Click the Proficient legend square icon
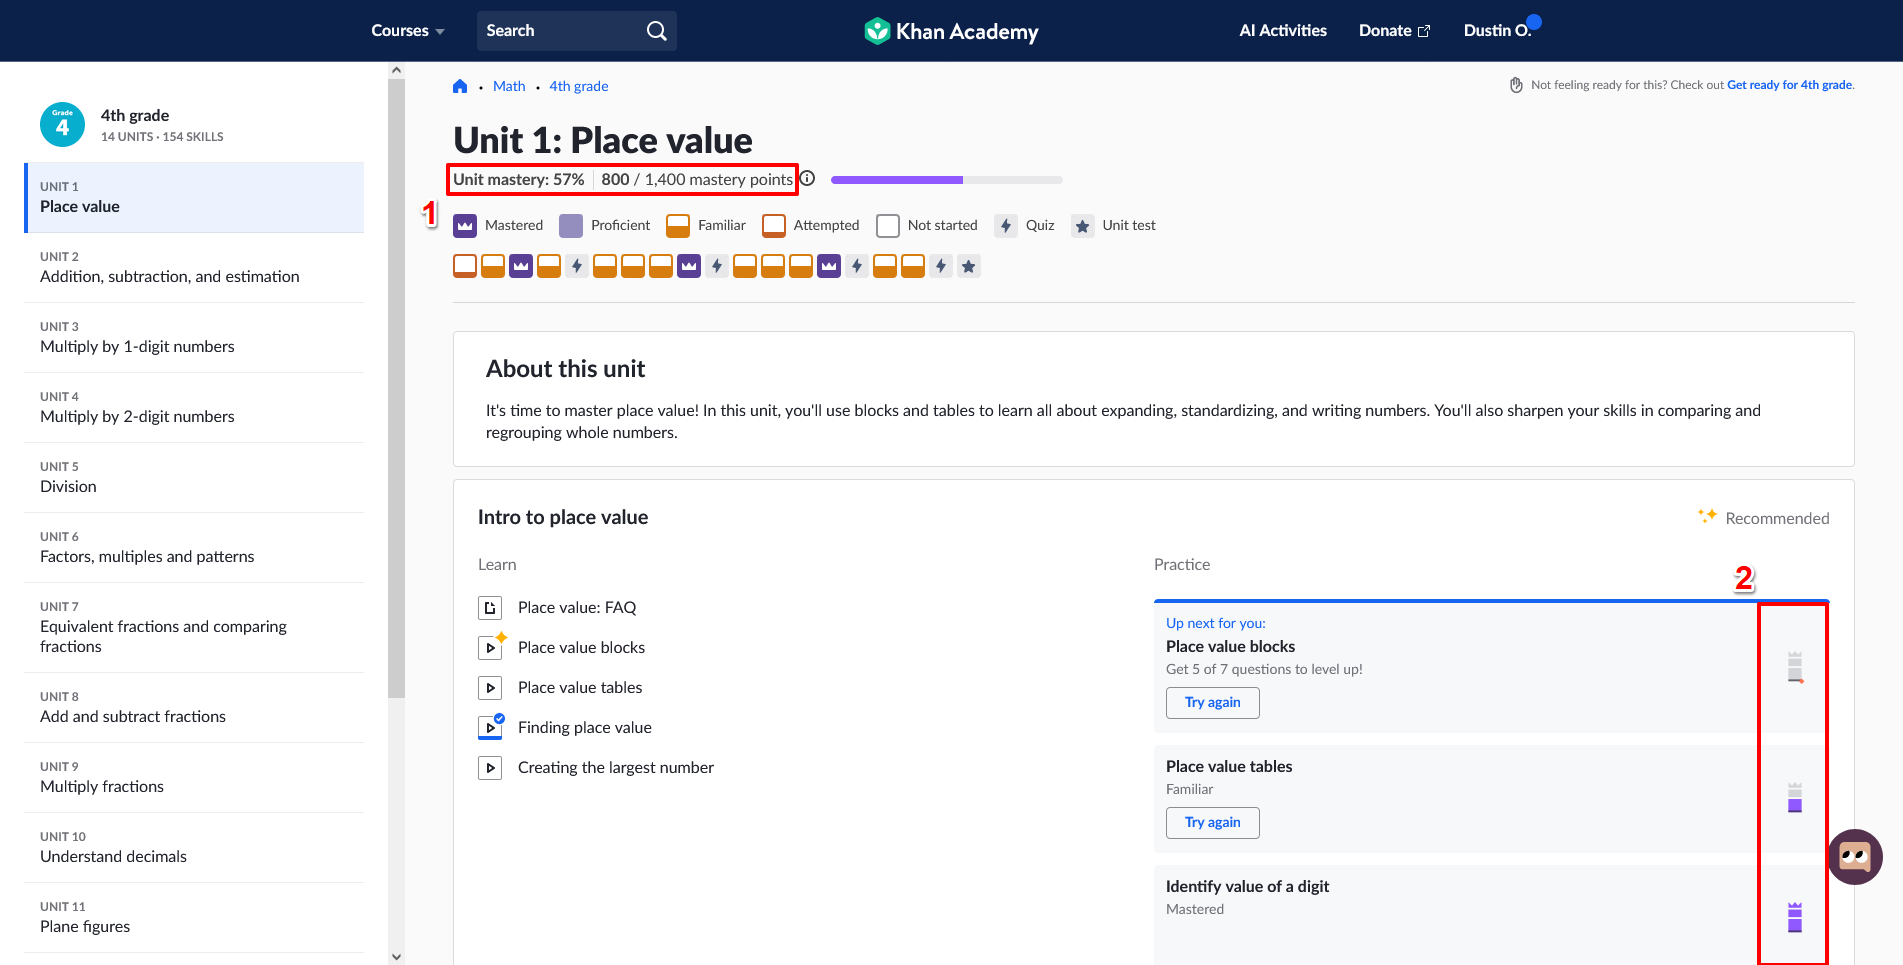This screenshot has height=965, width=1903. pos(571,226)
